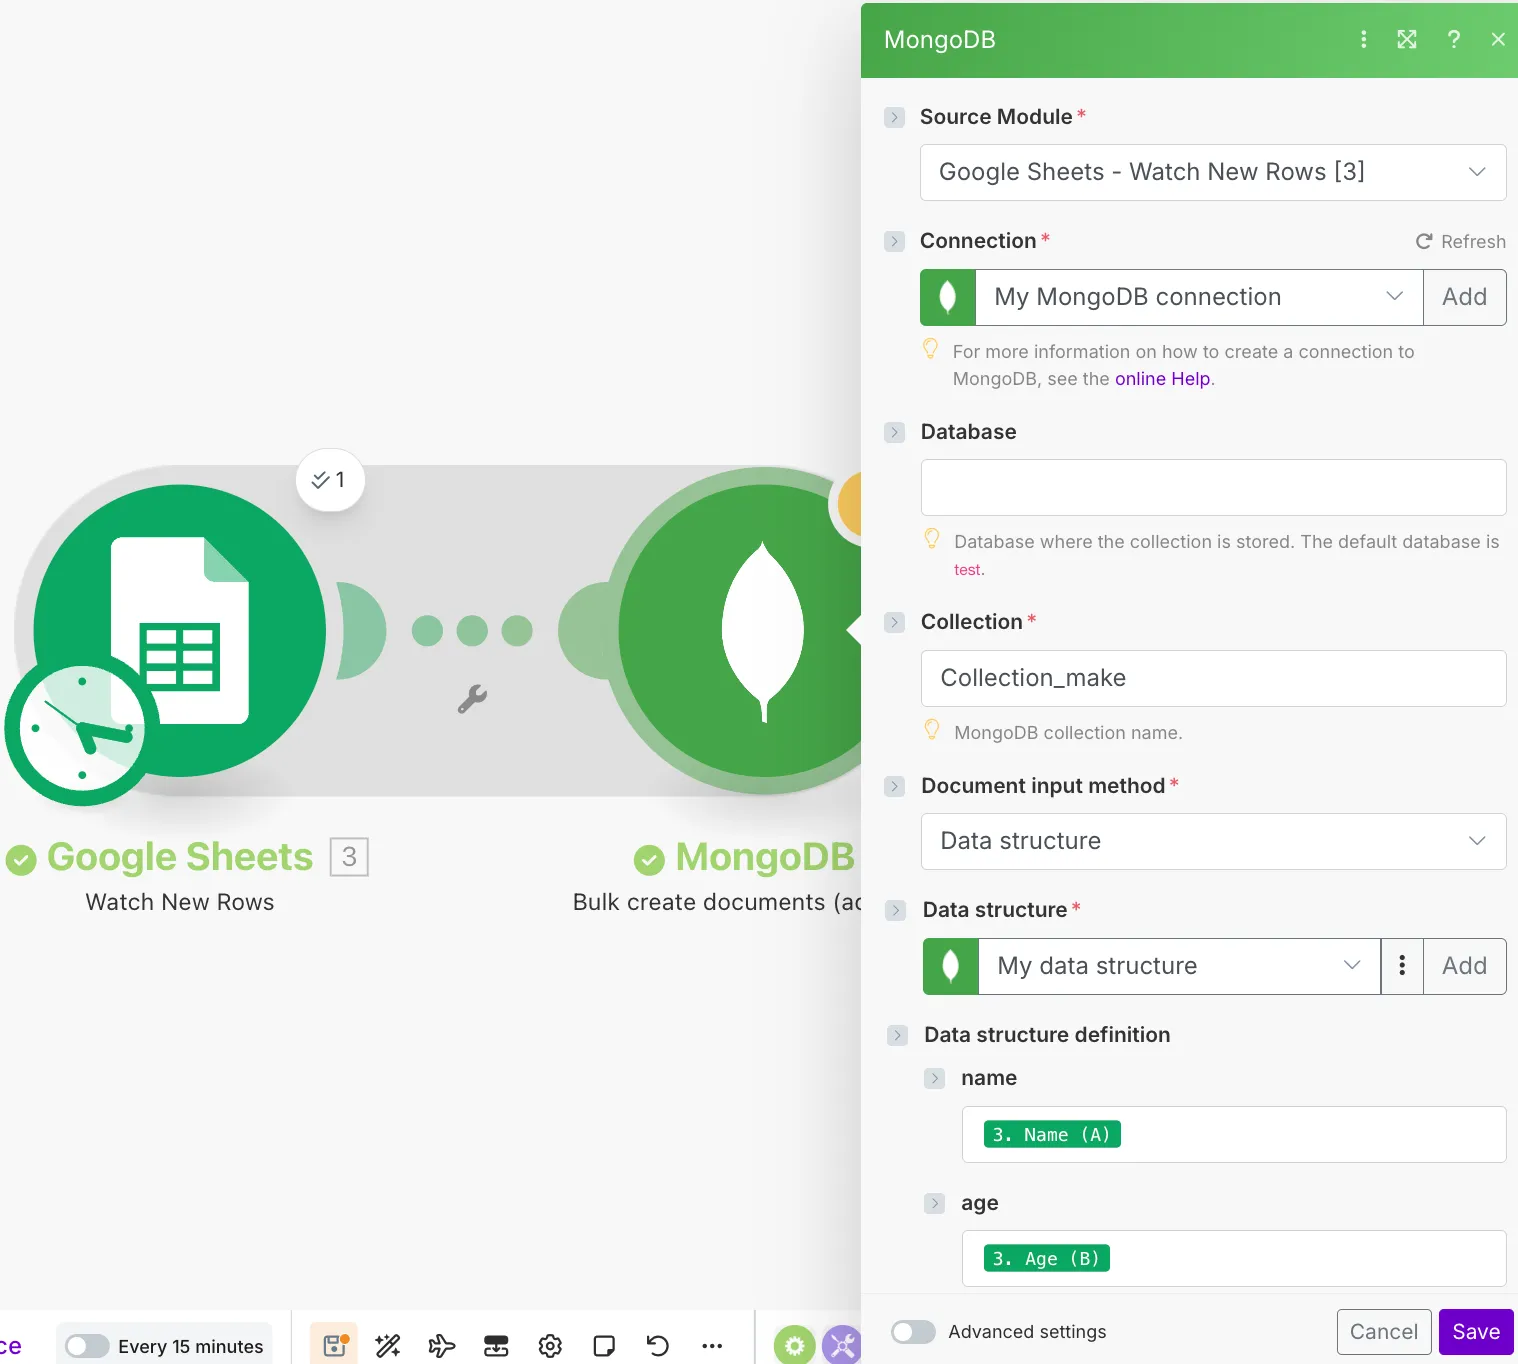Open the Source Module dropdown
The height and width of the screenshot is (1364, 1518).
point(1213,172)
